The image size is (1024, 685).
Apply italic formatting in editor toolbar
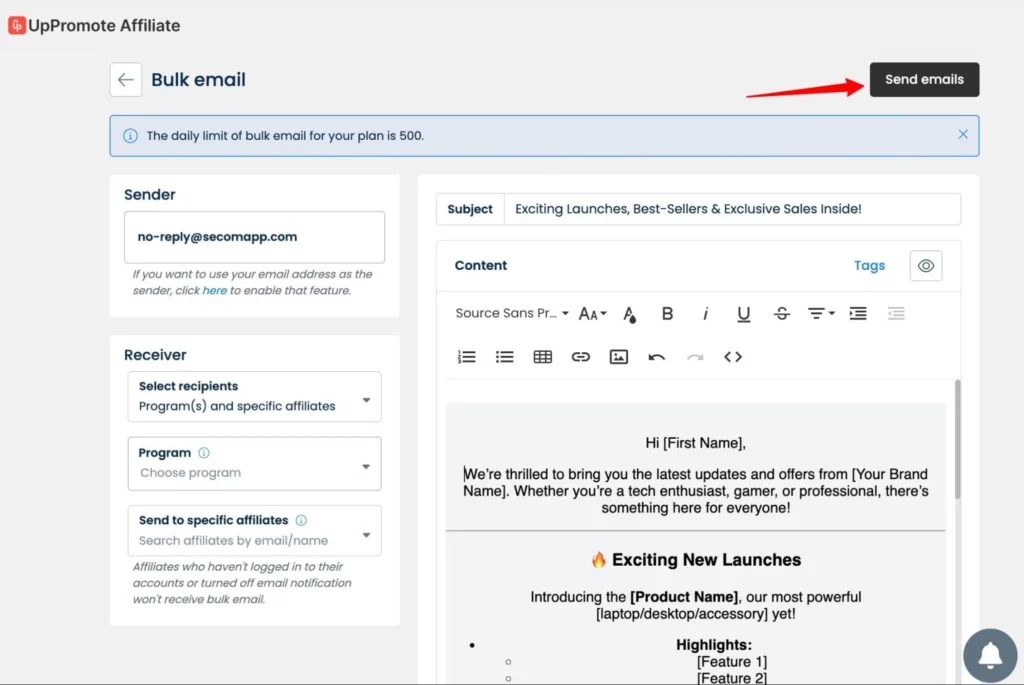click(x=705, y=314)
